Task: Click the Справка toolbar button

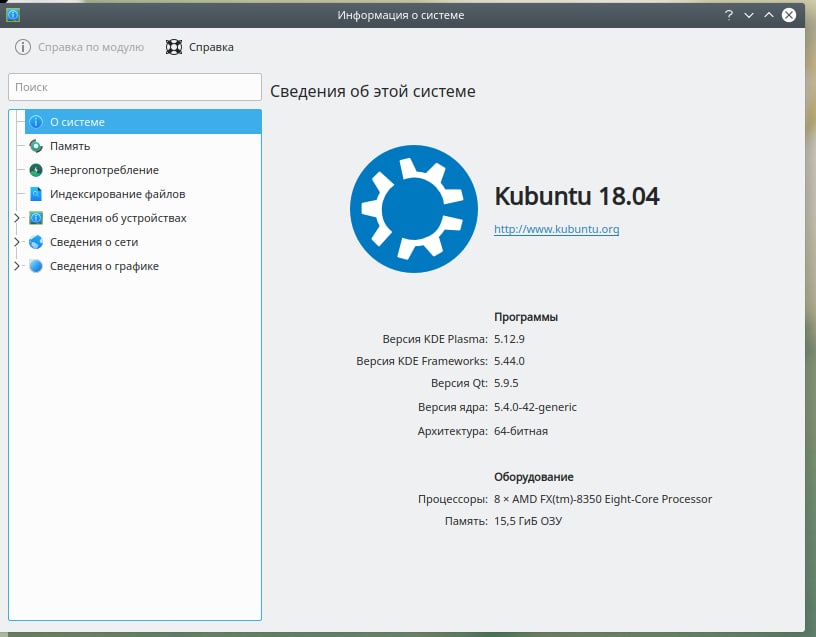Action: tap(200, 47)
